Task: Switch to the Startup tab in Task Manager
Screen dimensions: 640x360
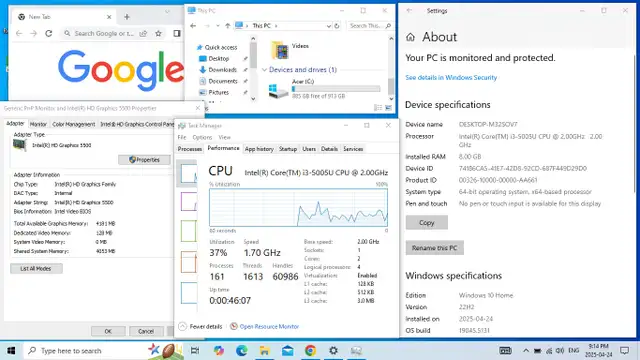Action: click(288, 149)
